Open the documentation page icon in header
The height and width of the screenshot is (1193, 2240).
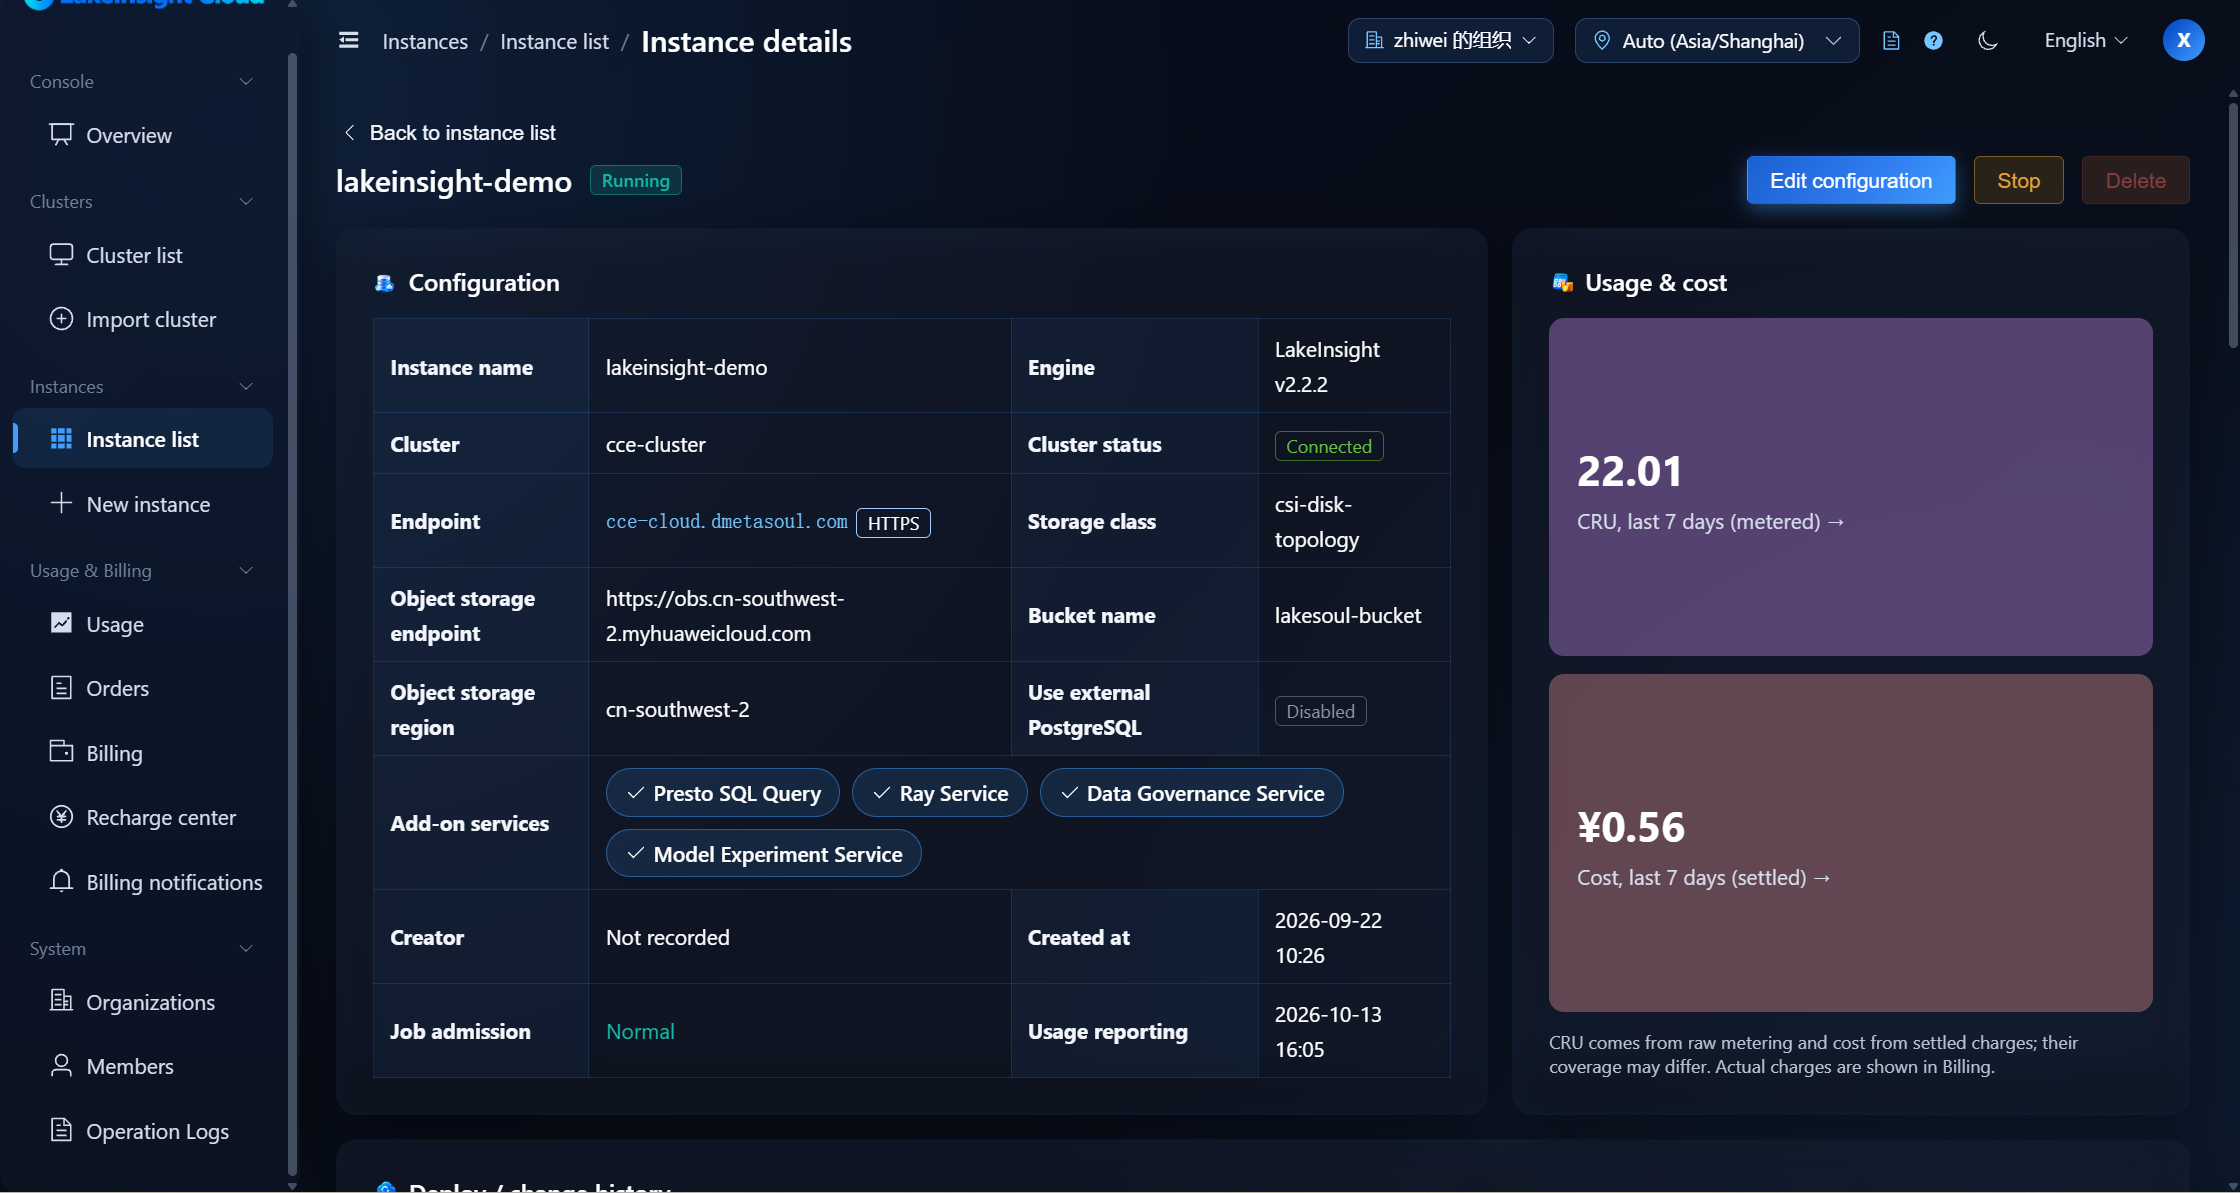[1890, 41]
